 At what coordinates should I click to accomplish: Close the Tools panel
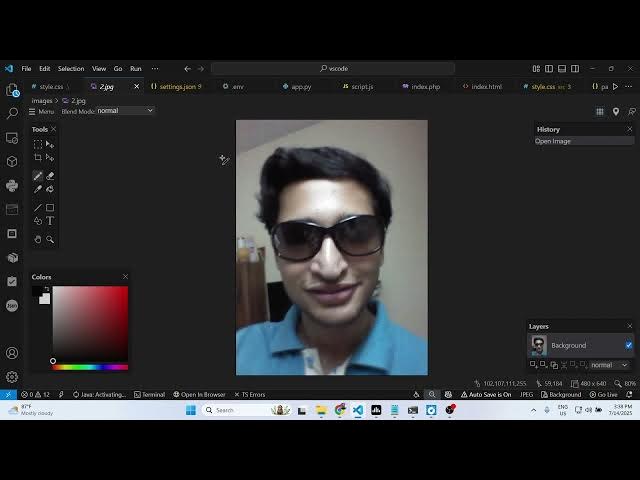[x=53, y=129]
